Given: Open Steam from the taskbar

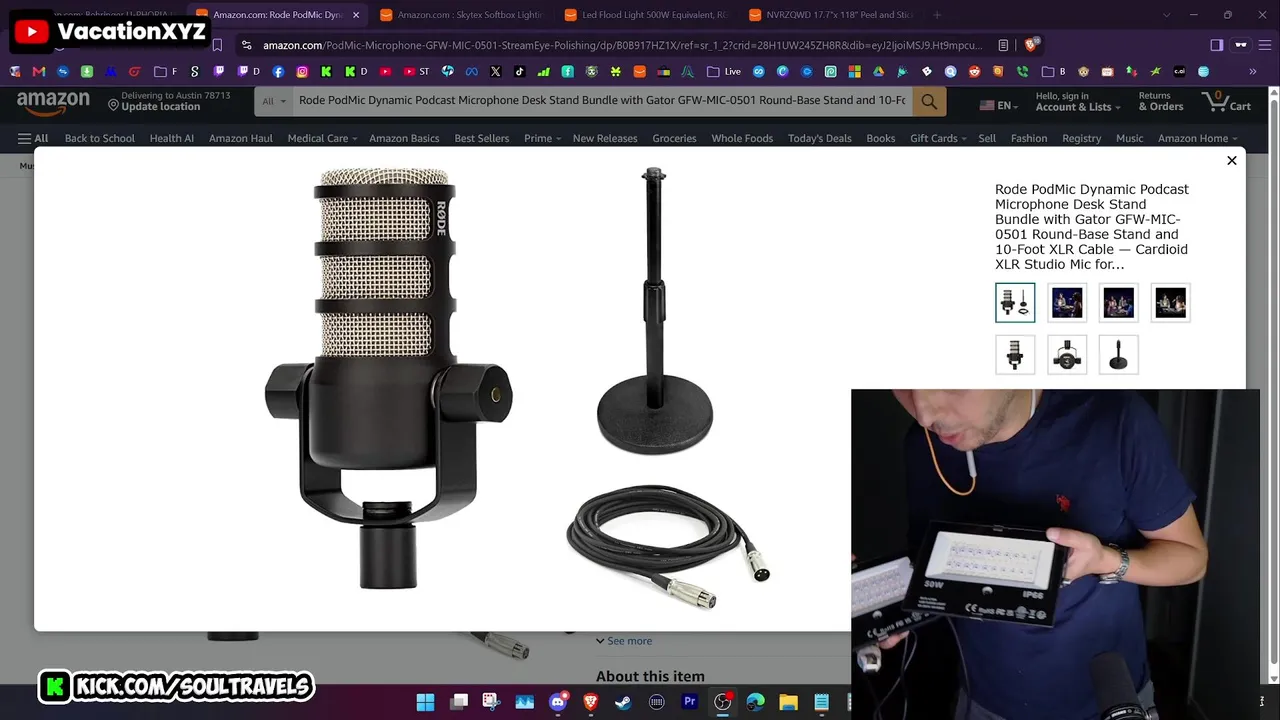Looking at the screenshot, I should (623, 702).
